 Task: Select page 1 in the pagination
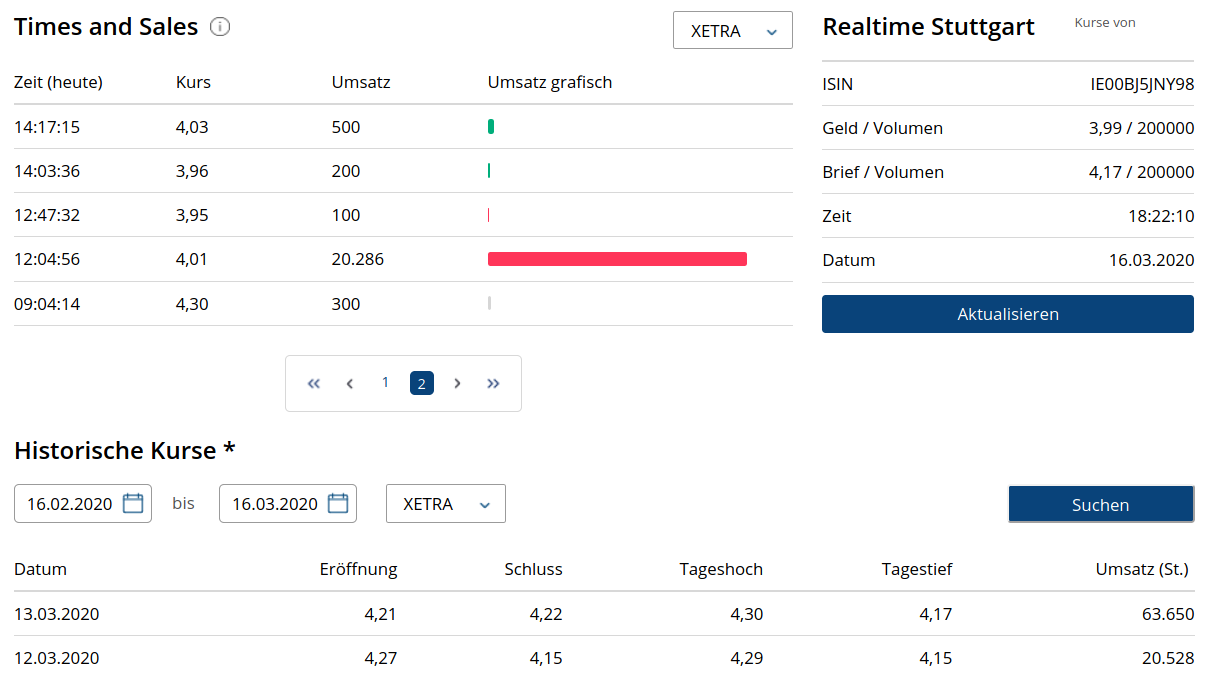[x=385, y=383]
